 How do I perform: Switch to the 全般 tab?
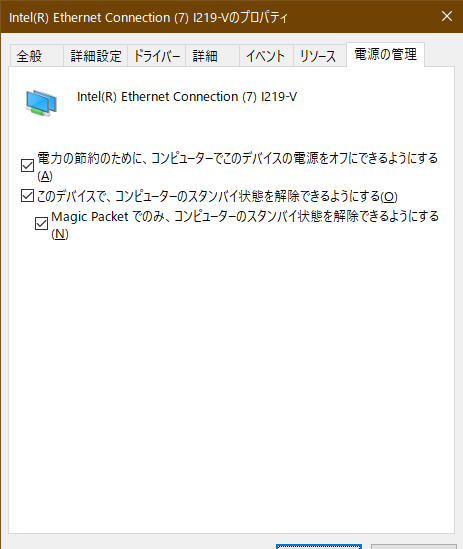(36, 56)
